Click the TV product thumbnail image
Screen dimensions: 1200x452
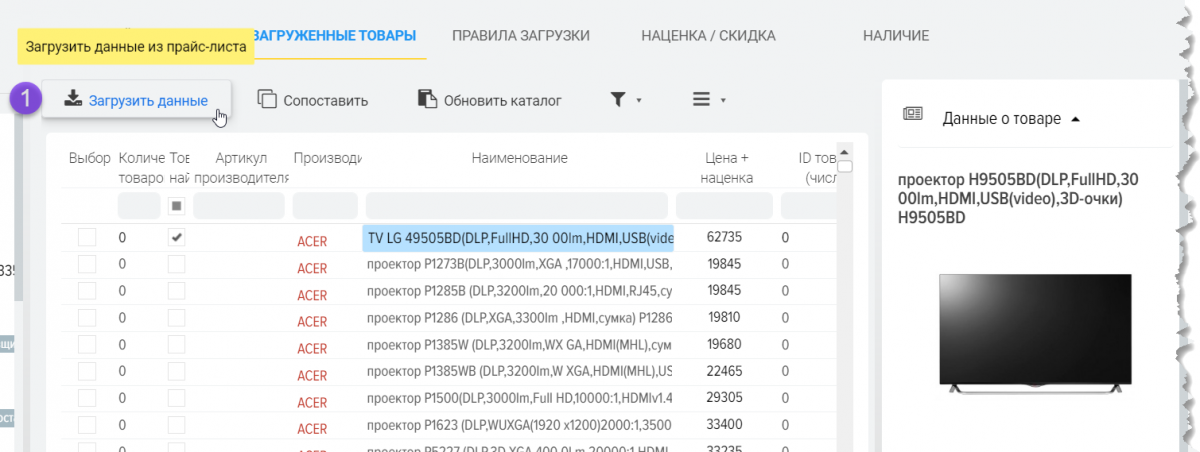pyautogui.click(x=1034, y=333)
